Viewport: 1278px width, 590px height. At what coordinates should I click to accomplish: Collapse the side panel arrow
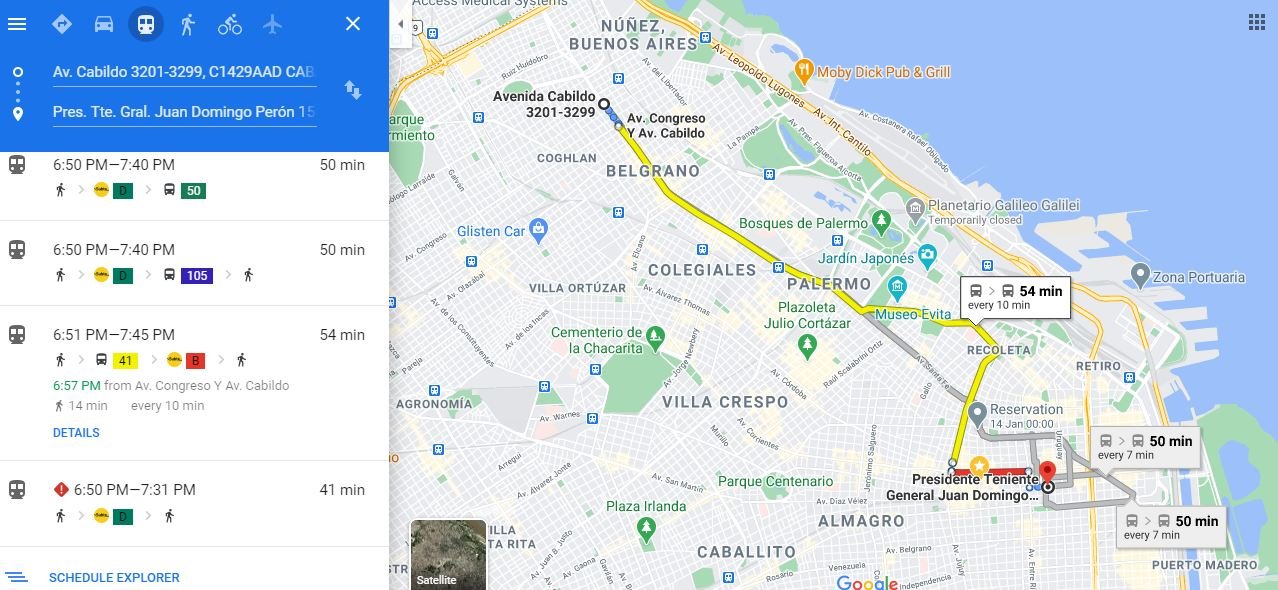pos(400,24)
